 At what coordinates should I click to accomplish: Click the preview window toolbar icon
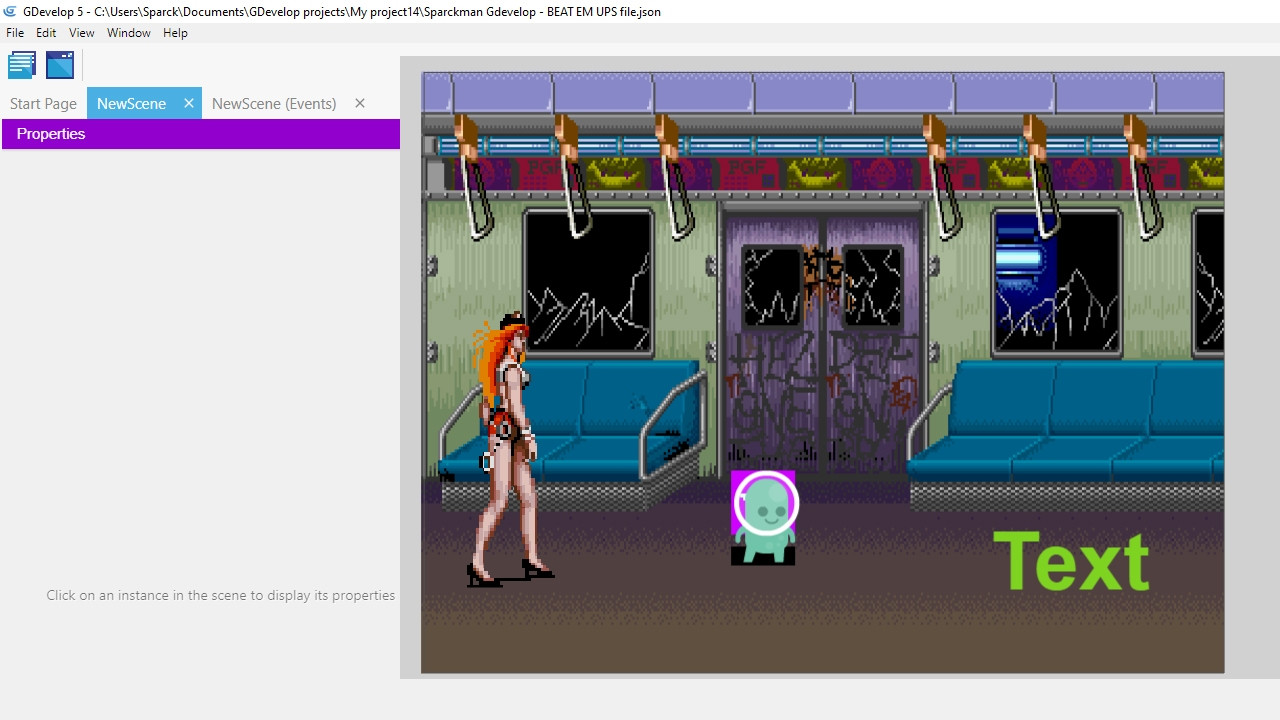[x=60, y=65]
